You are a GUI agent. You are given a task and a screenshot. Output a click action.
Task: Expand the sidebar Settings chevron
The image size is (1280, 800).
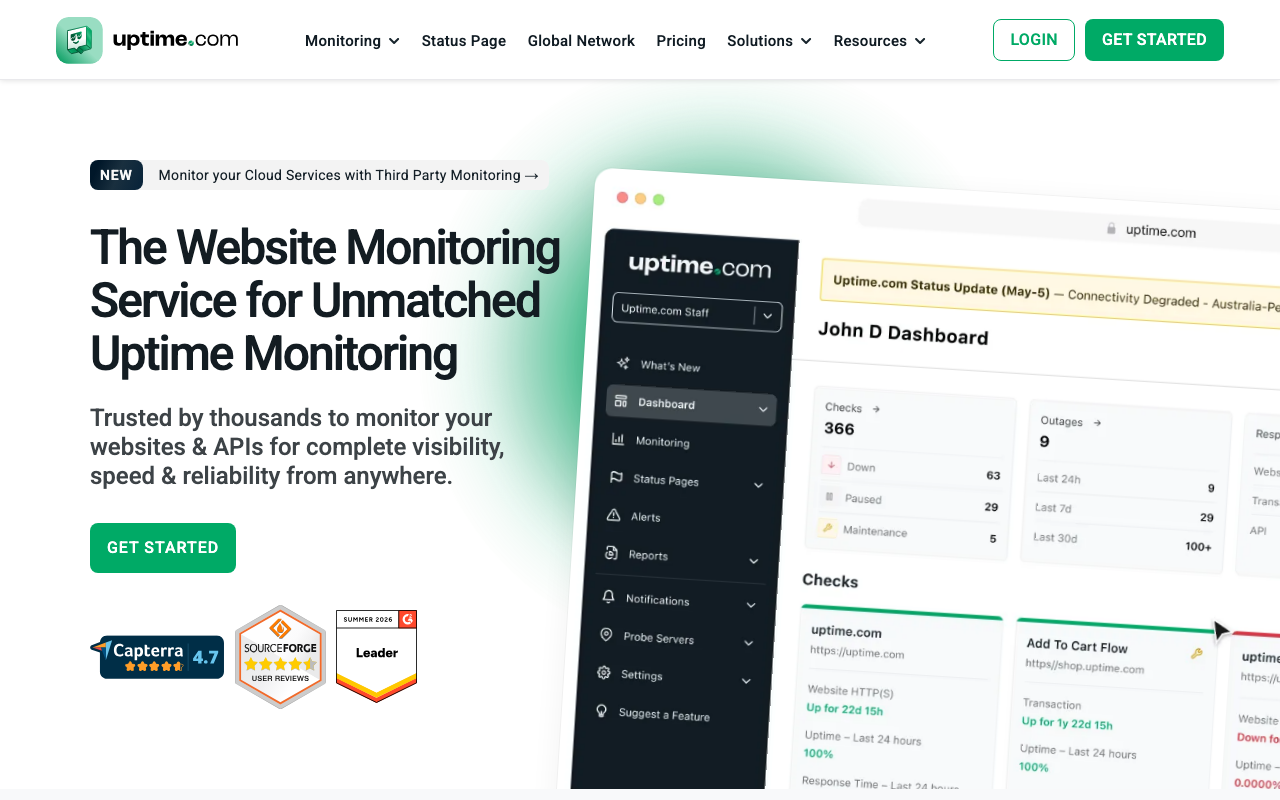(746, 681)
